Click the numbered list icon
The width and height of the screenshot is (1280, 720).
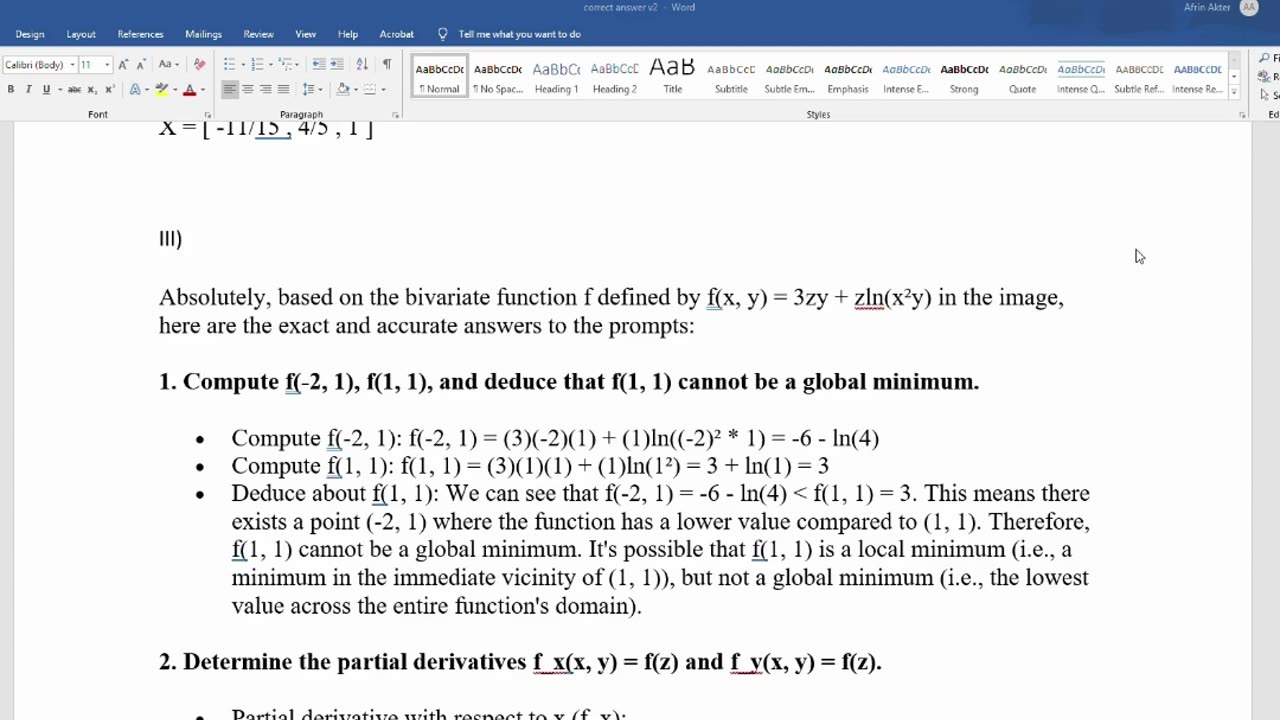(257, 65)
